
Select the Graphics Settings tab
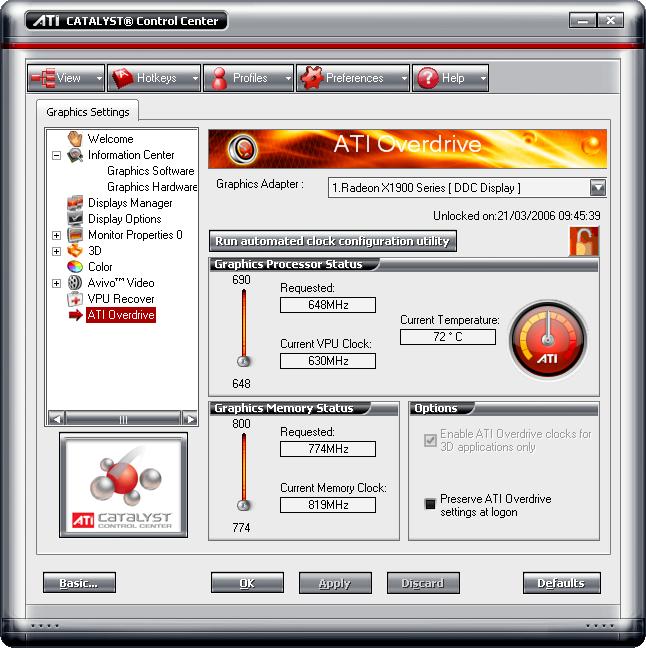88,112
